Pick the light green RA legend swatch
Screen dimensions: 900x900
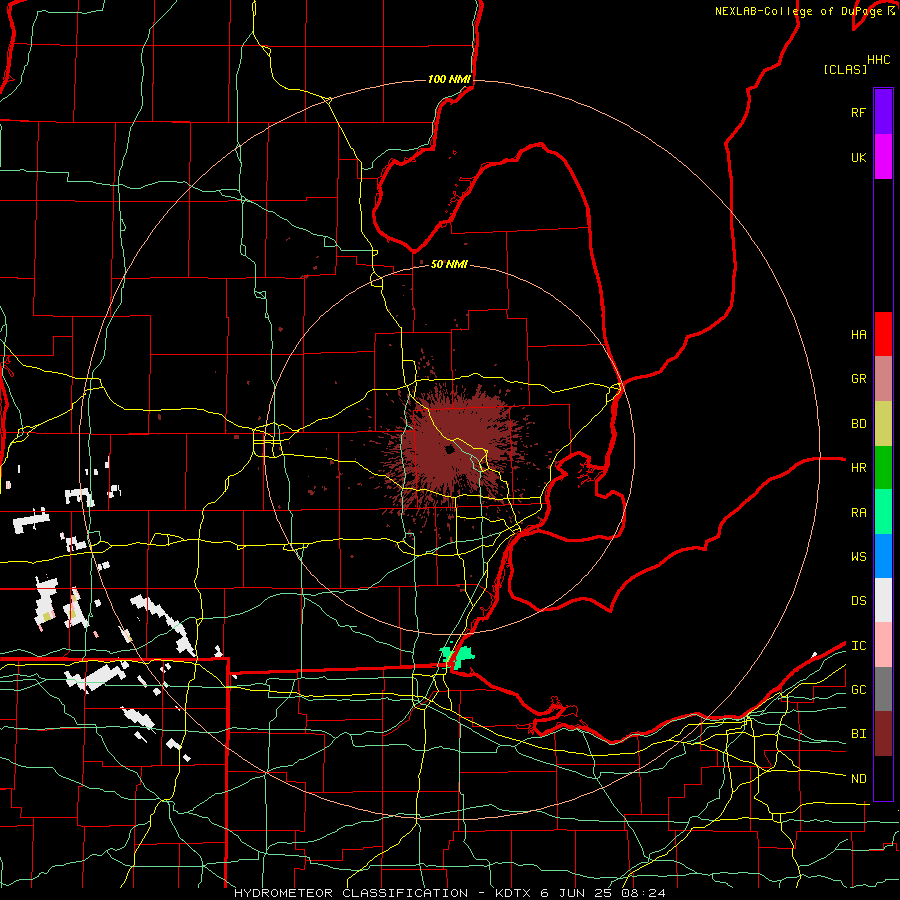click(883, 512)
